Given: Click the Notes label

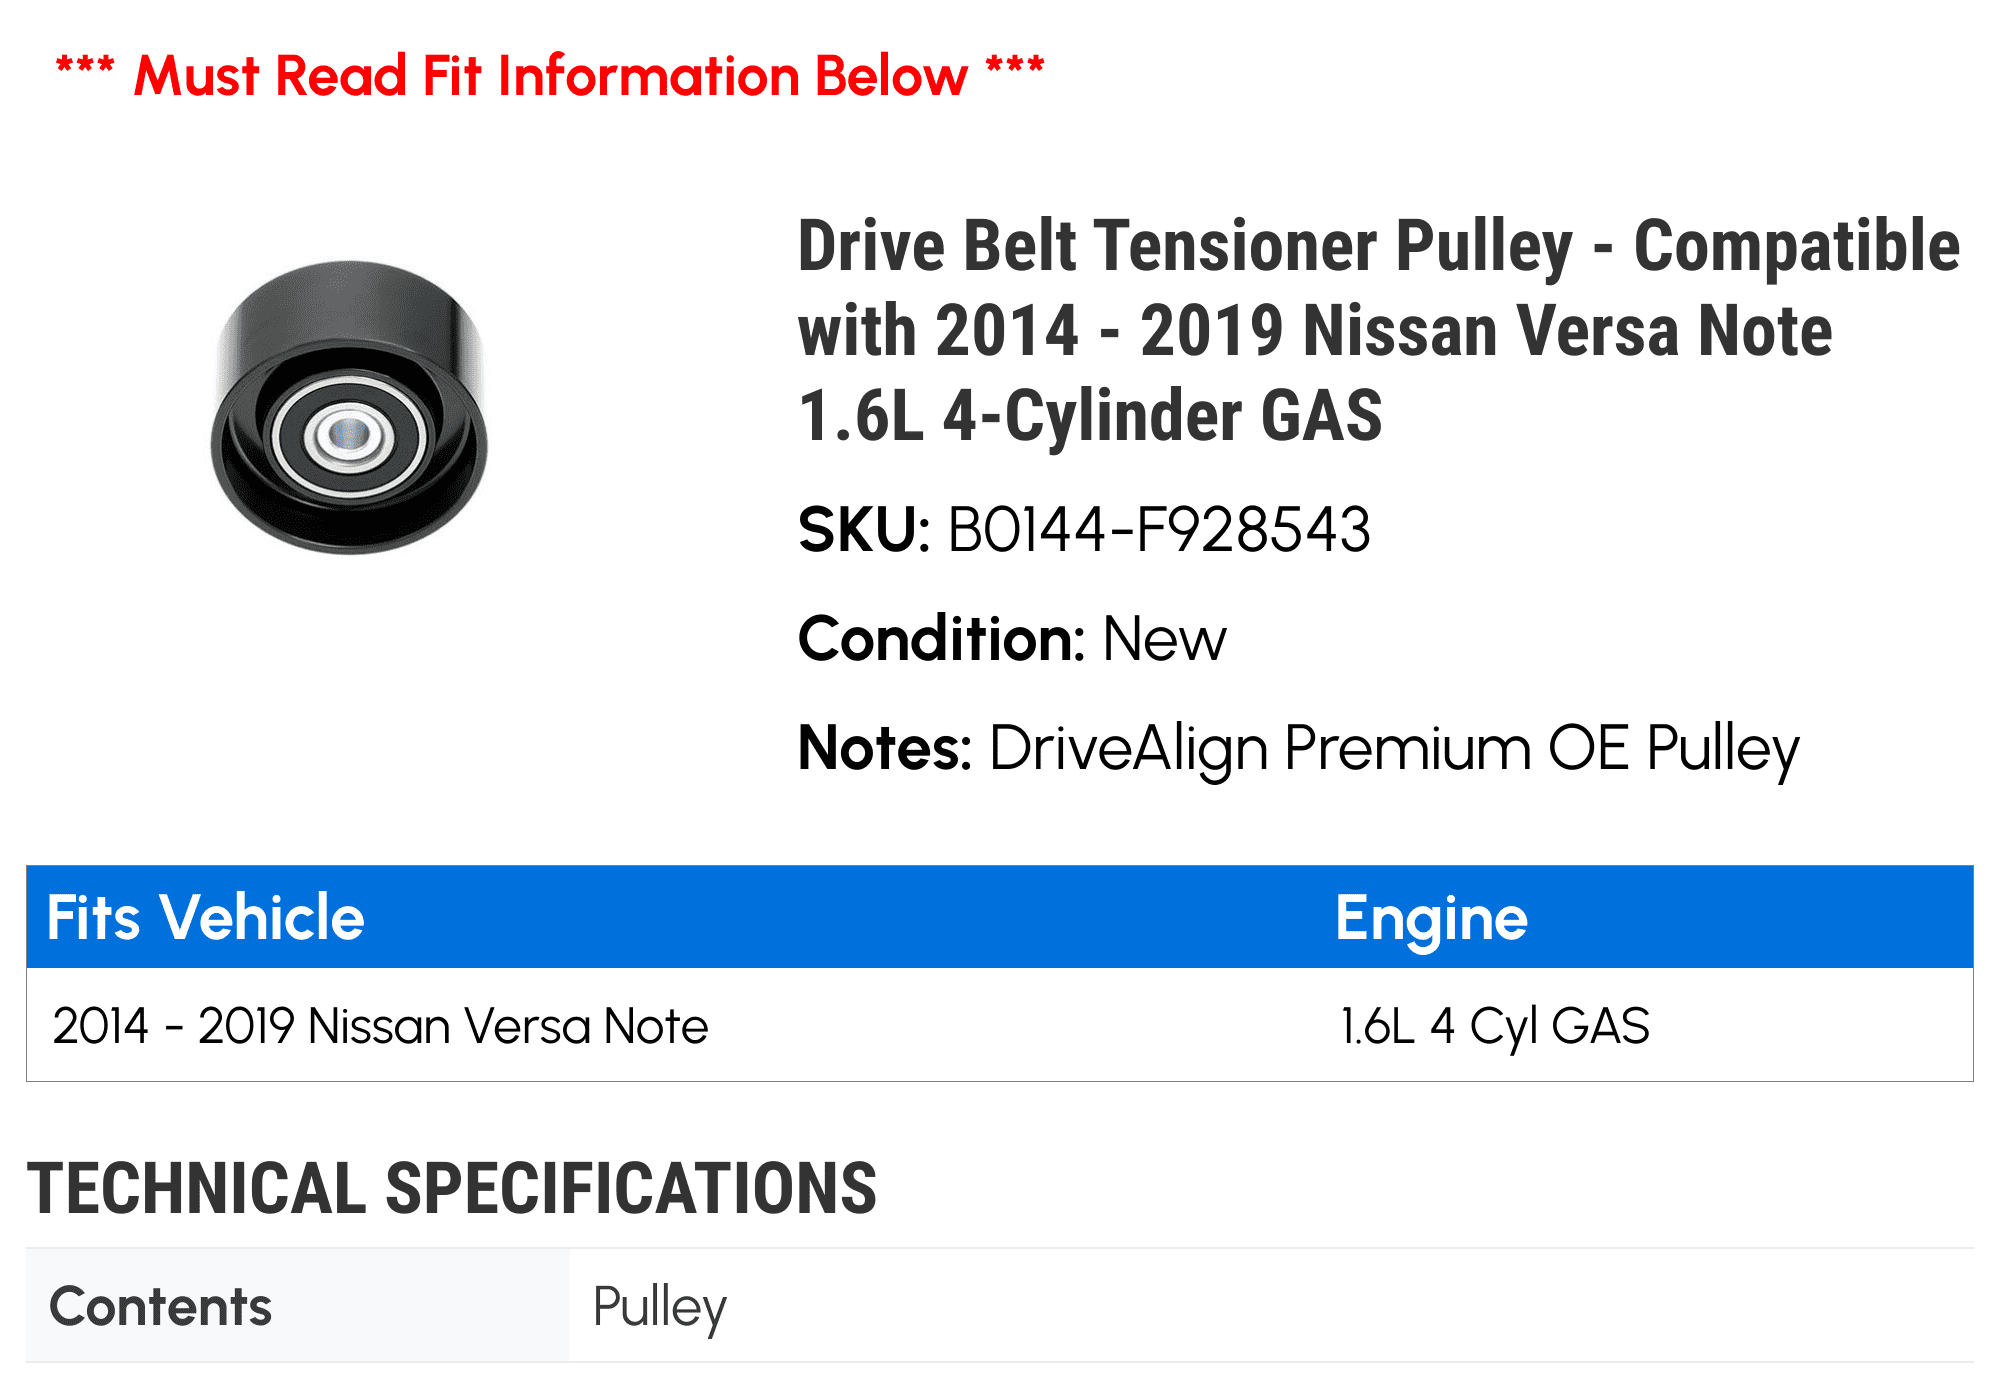Looking at the screenshot, I should pos(885,748).
